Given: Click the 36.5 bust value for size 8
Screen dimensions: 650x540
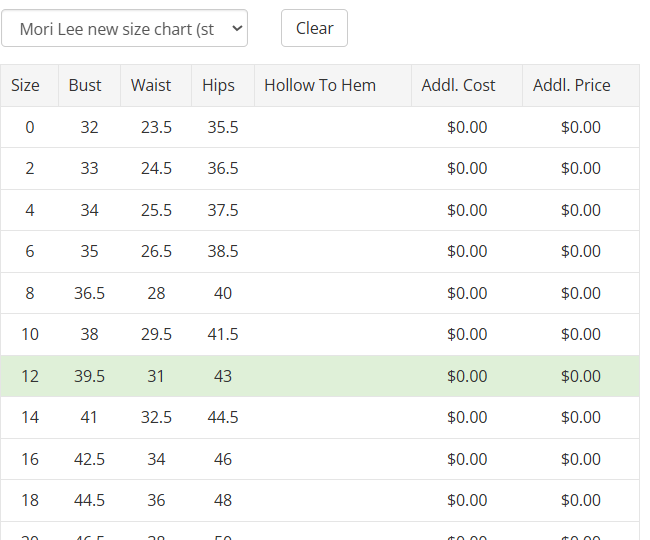Looking at the screenshot, I should pyautogui.click(x=90, y=293).
